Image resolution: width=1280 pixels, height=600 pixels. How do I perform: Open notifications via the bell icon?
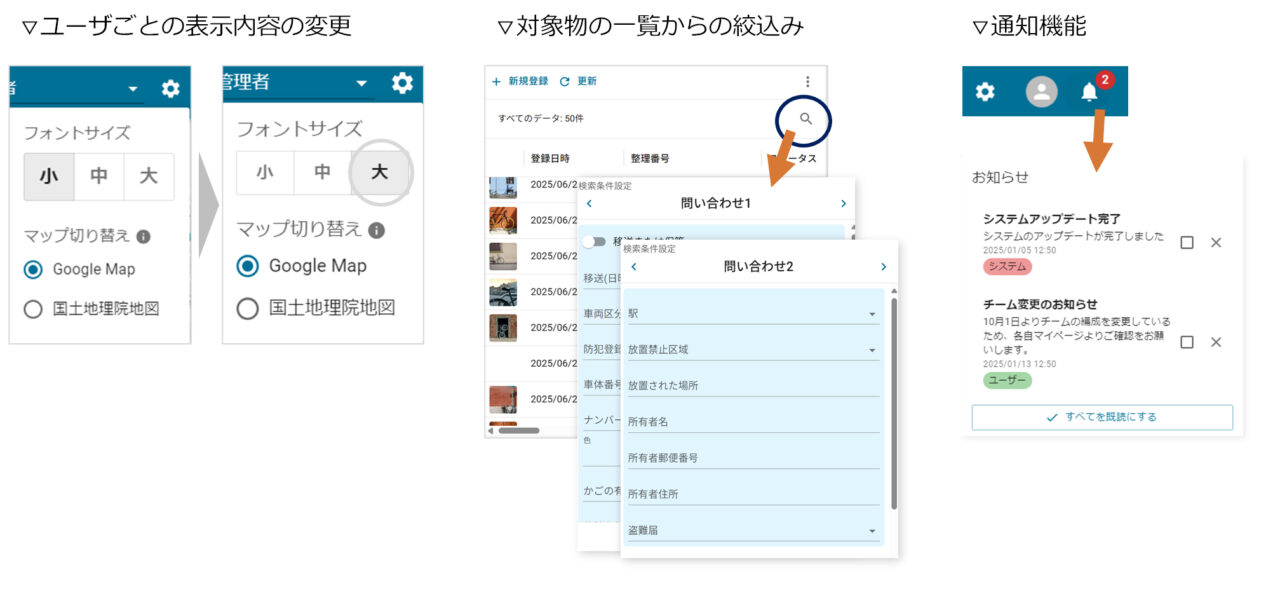click(1089, 92)
